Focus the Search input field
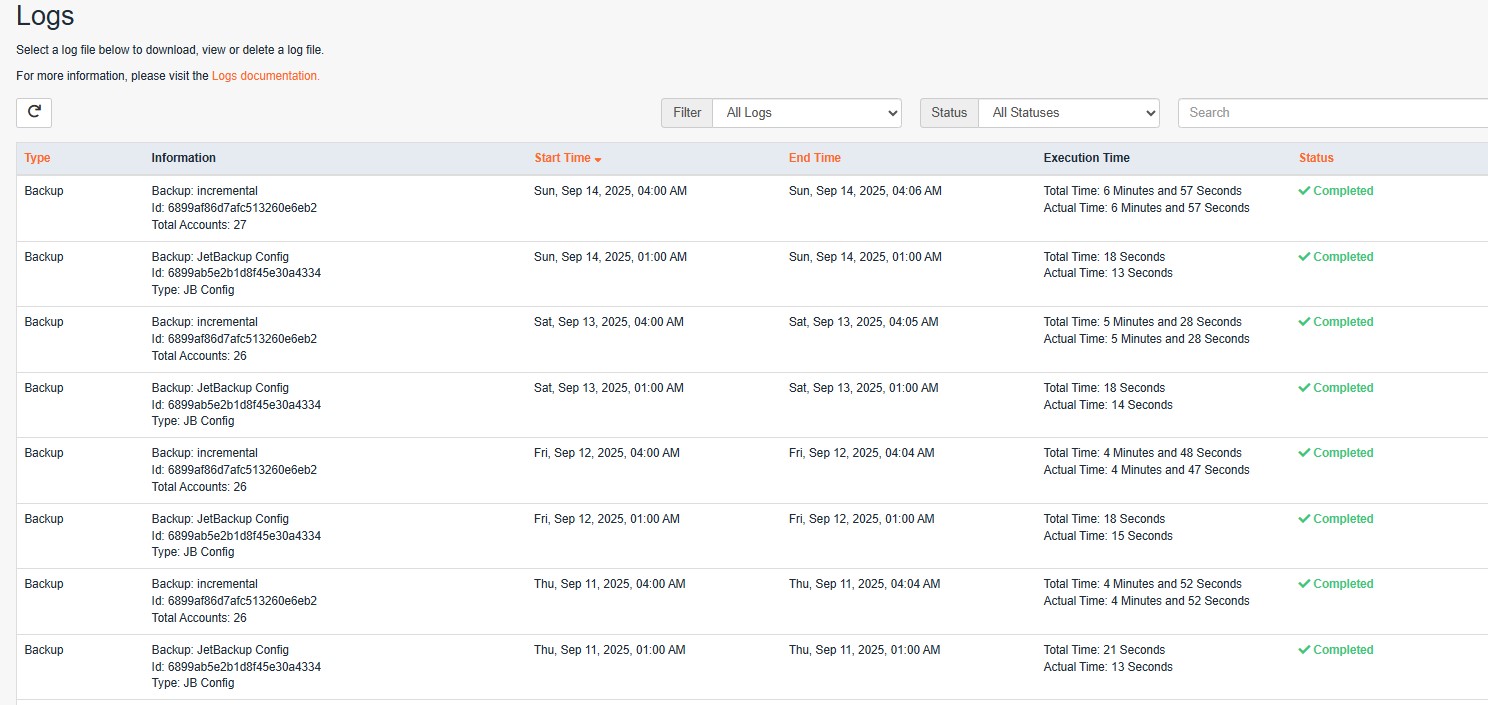 pyautogui.click(x=1333, y=113)
